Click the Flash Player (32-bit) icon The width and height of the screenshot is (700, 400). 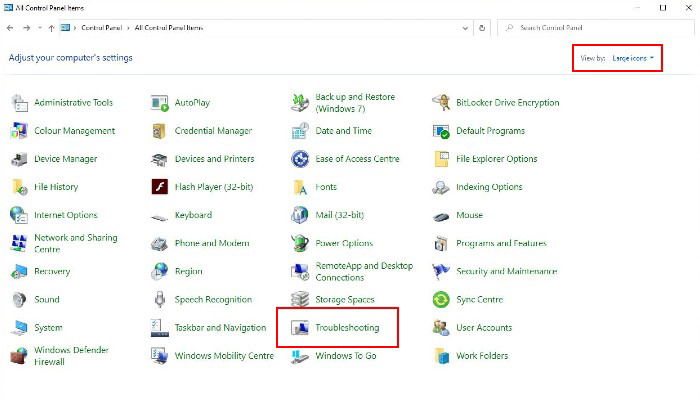tap(159, 187)
